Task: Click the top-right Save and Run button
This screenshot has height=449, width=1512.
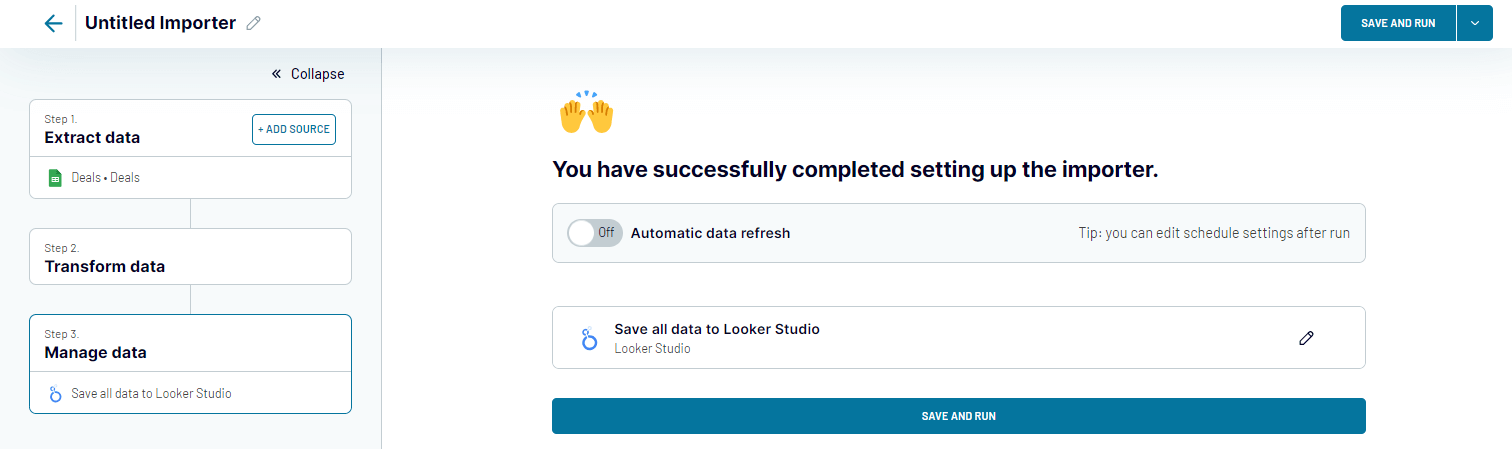Action: (1399, 23)
